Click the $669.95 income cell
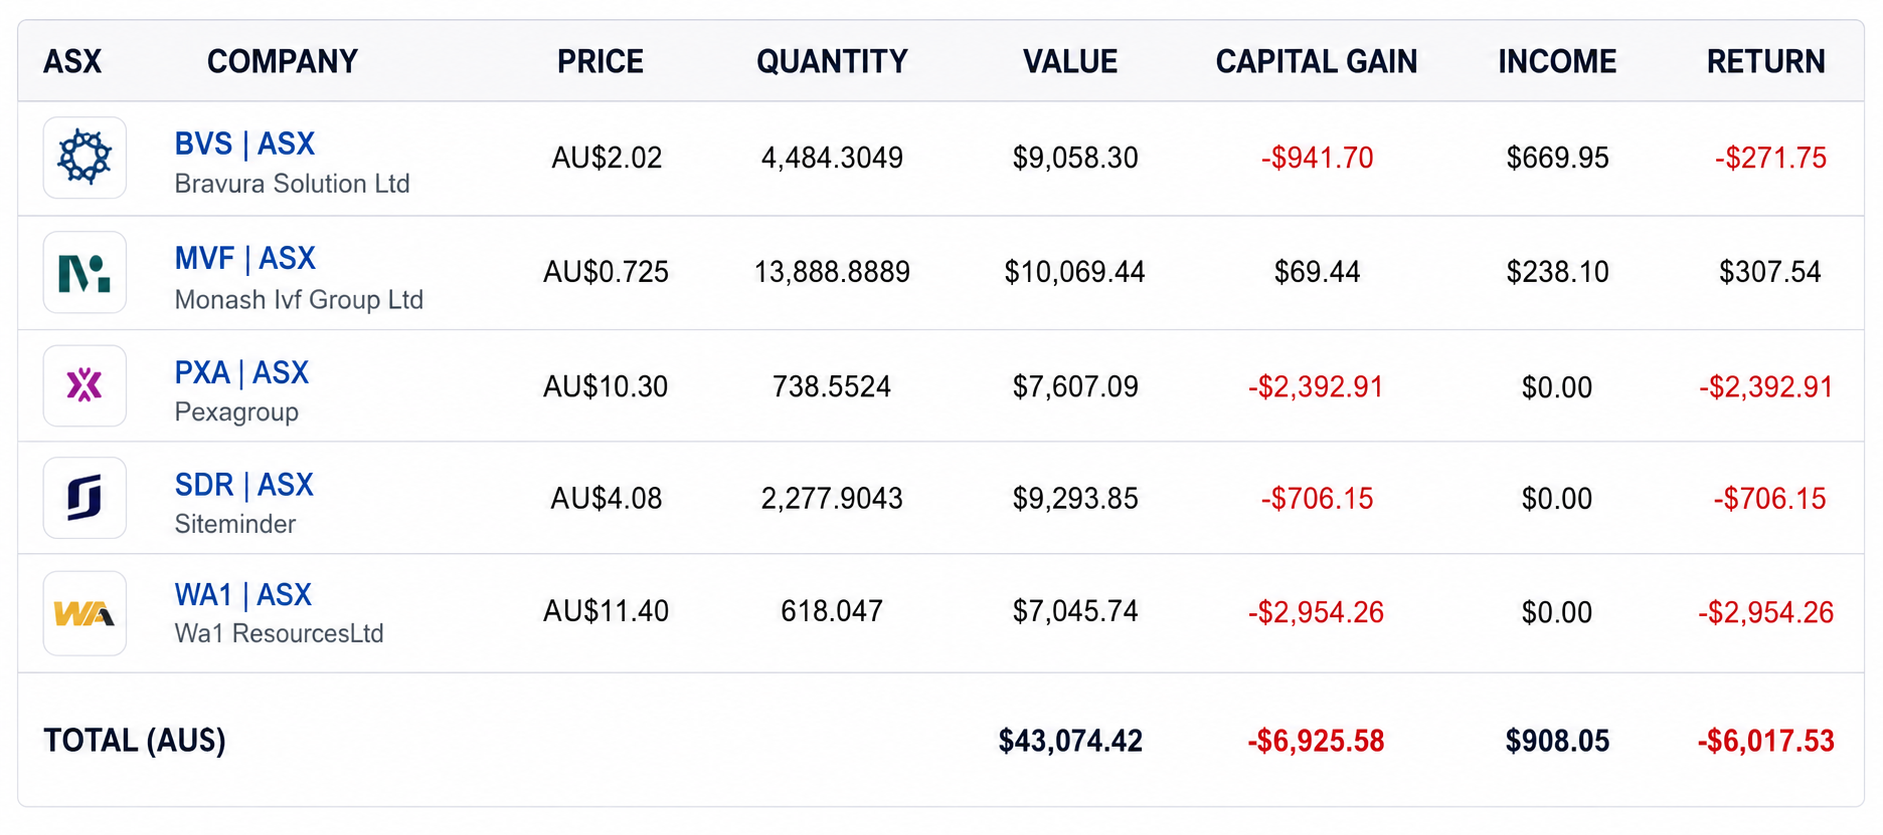 pyautogui.click(x=1558, y=158)
